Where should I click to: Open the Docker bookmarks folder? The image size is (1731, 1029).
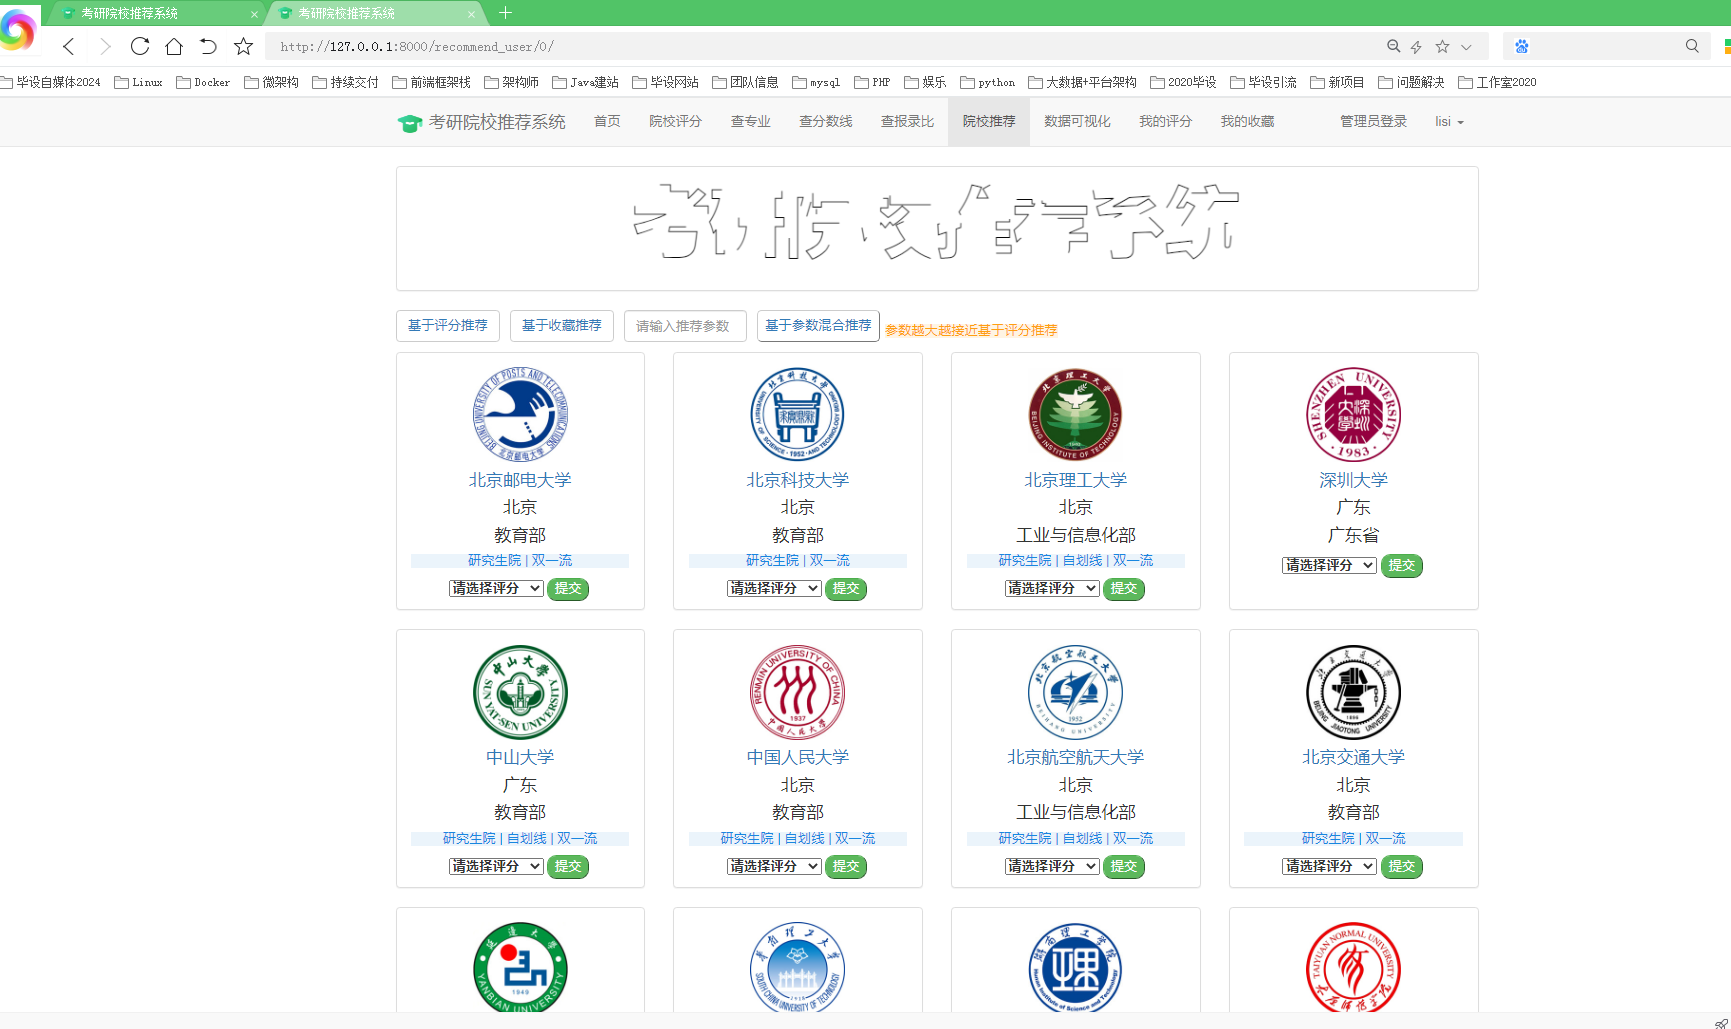203,82
